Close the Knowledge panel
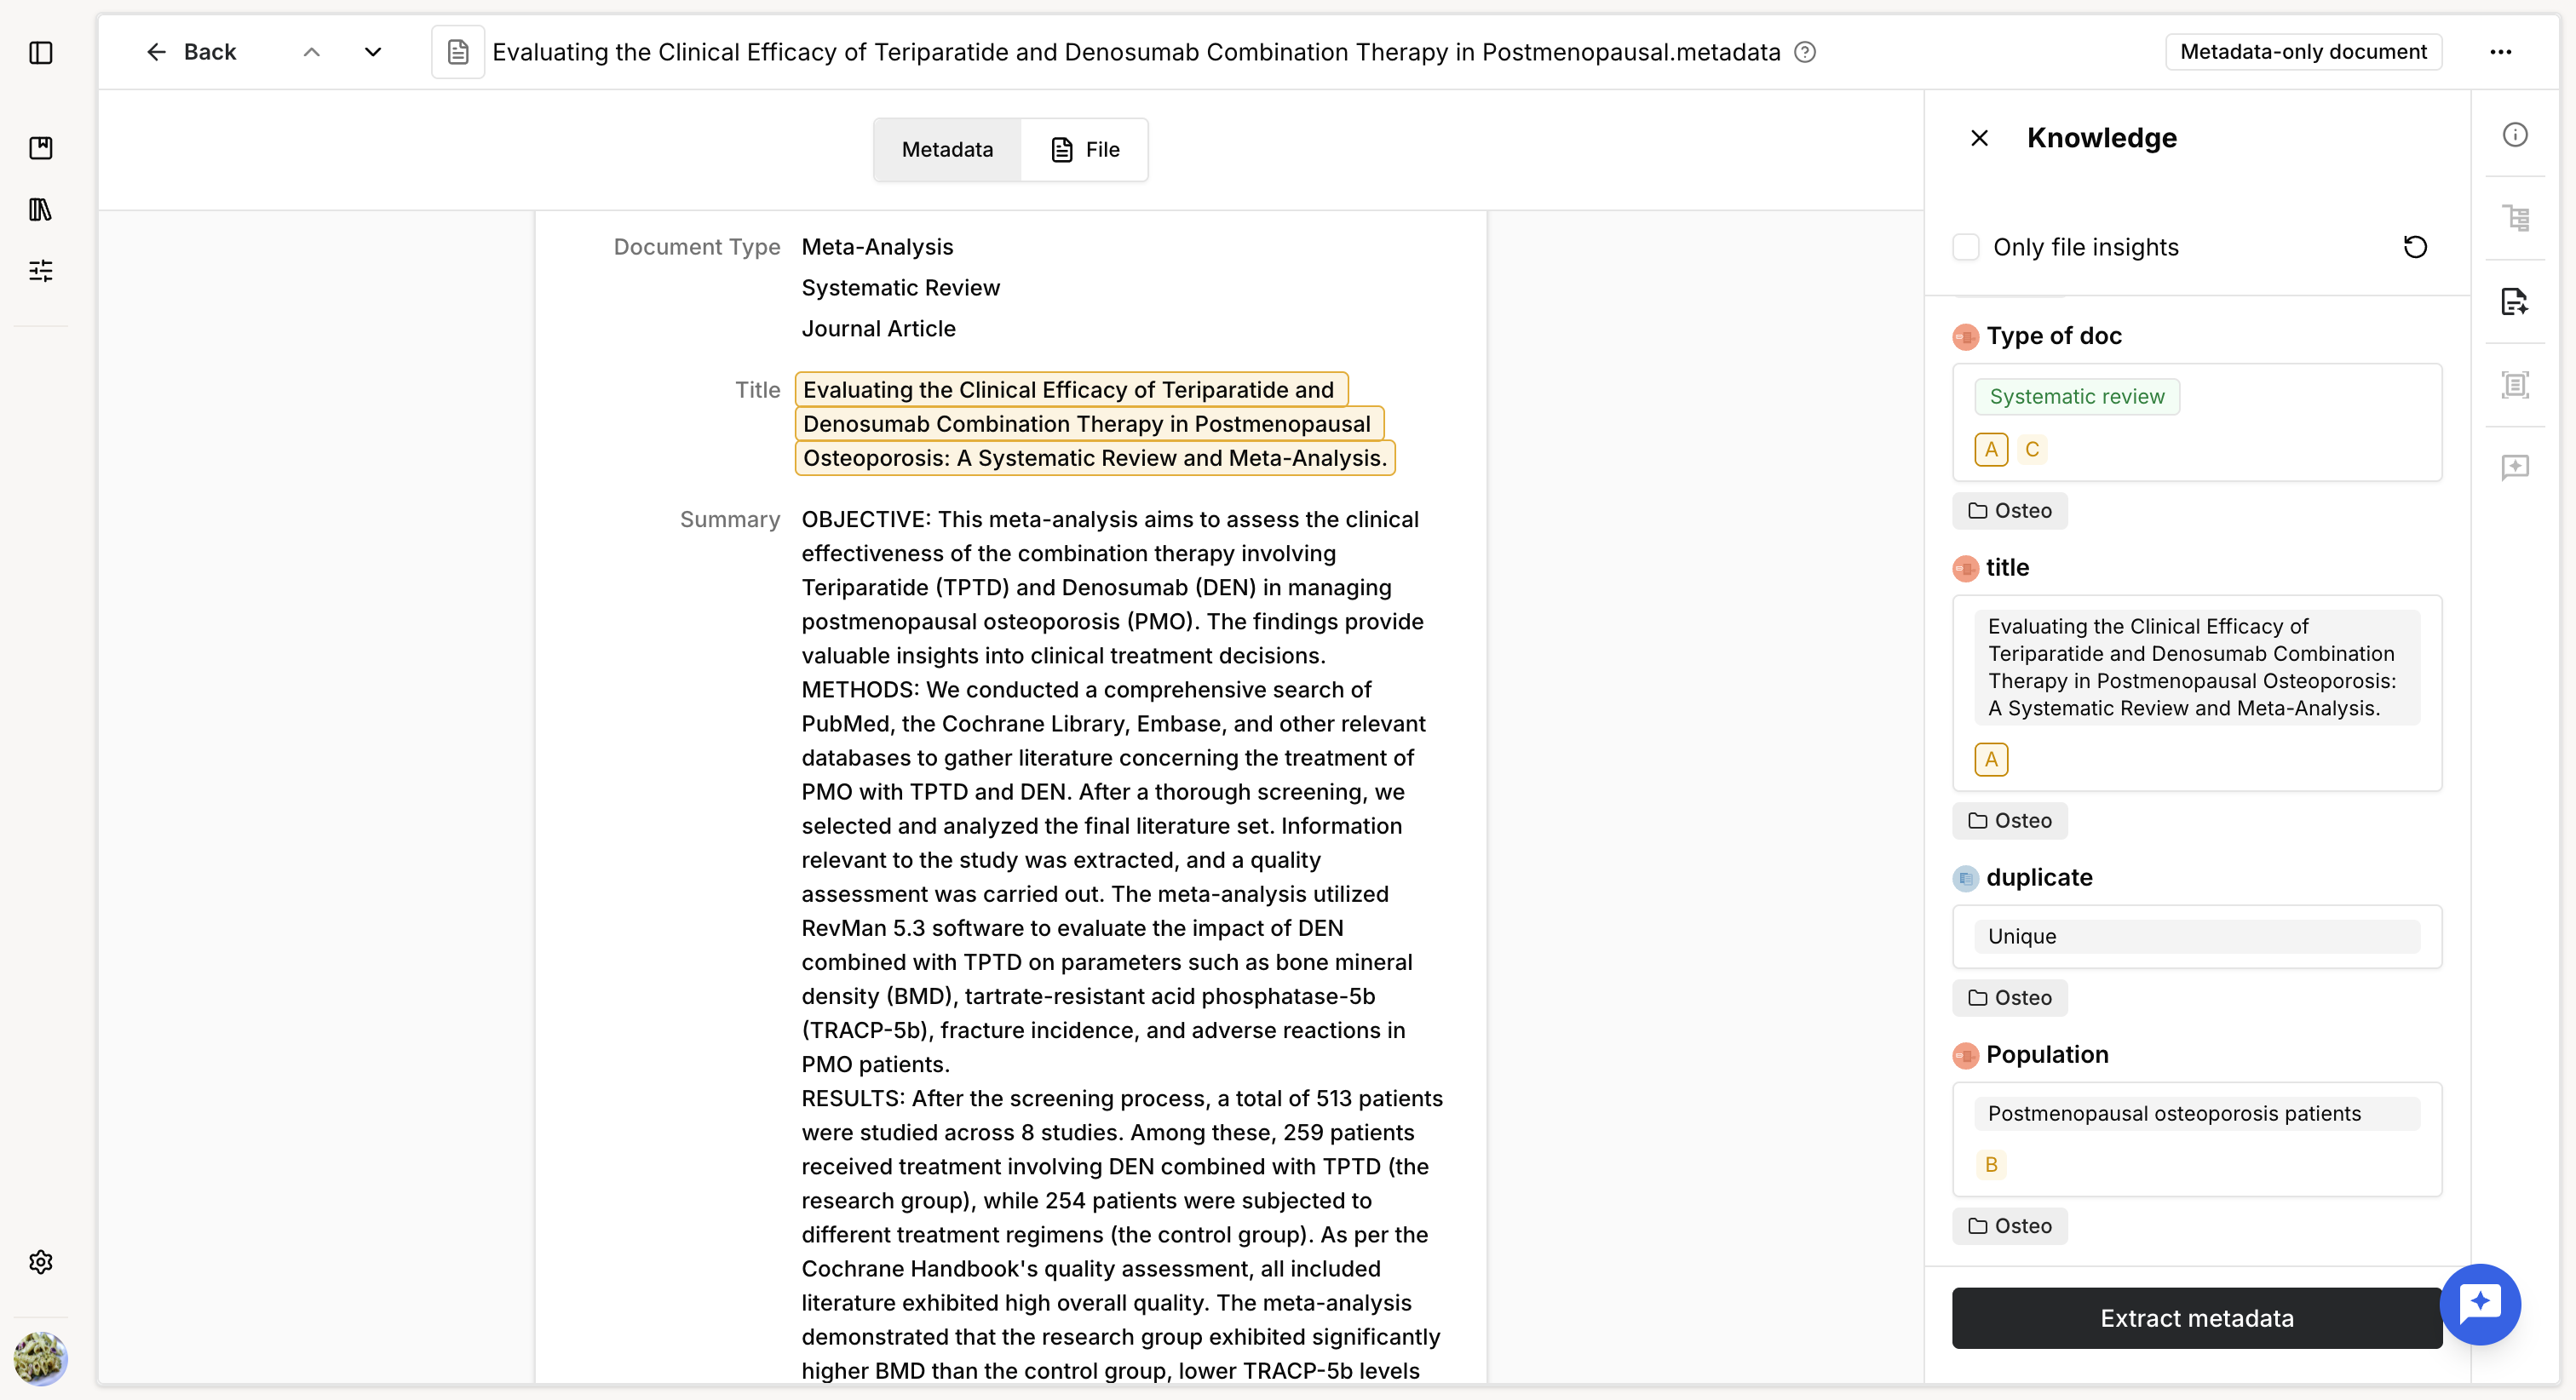 [x=1979, y=138]
